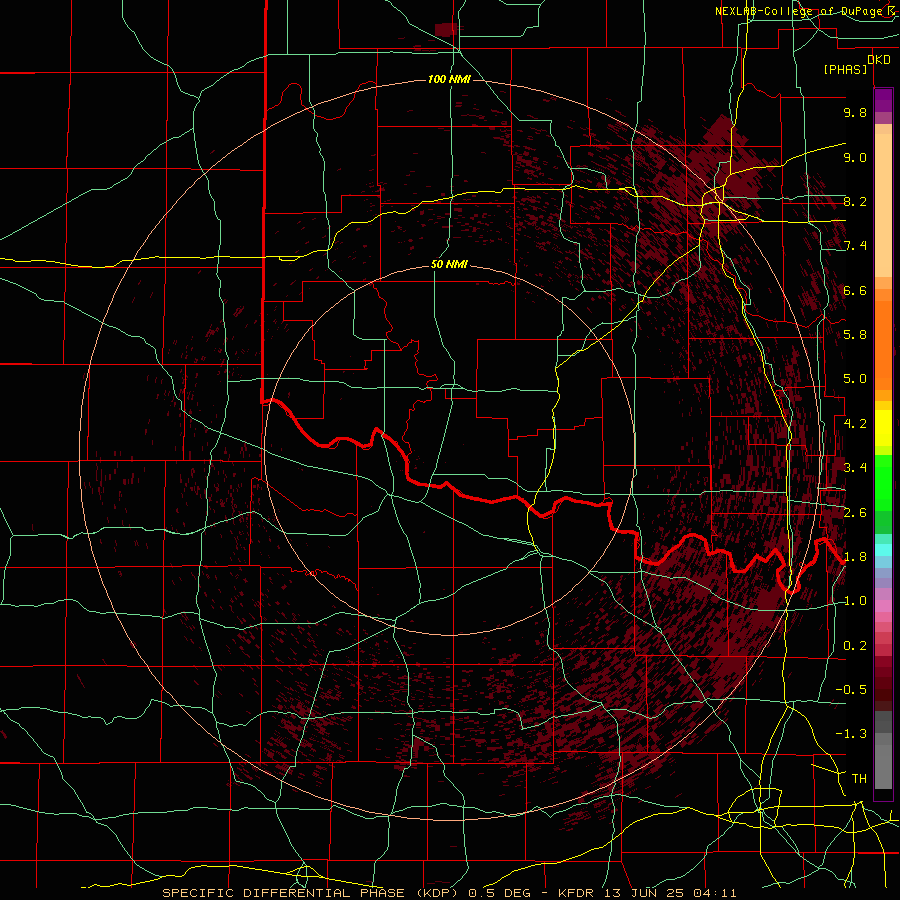Click the 5.0 value on the color scale
Viewport: 900px width, 900px height.
click(855, 379)
